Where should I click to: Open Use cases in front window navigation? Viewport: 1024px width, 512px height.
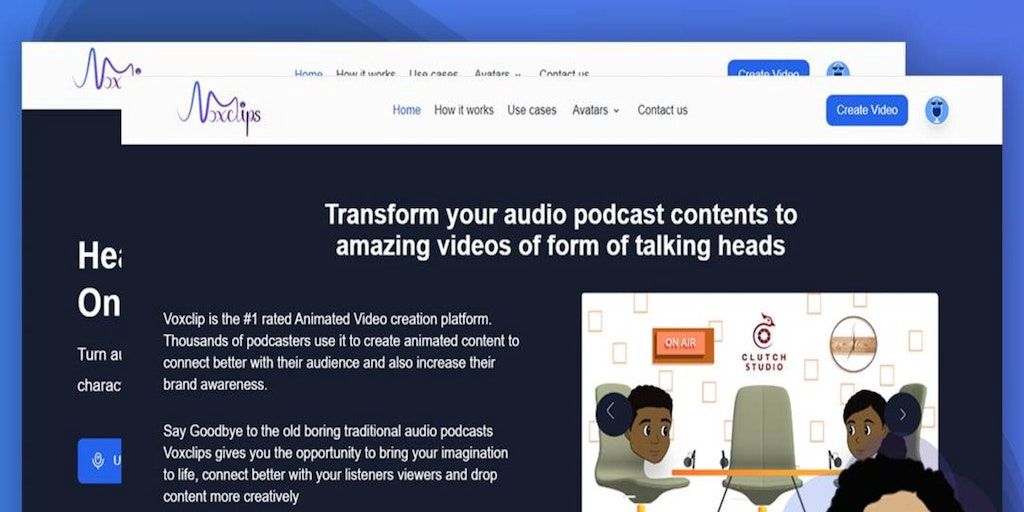(x=532, y=110)
